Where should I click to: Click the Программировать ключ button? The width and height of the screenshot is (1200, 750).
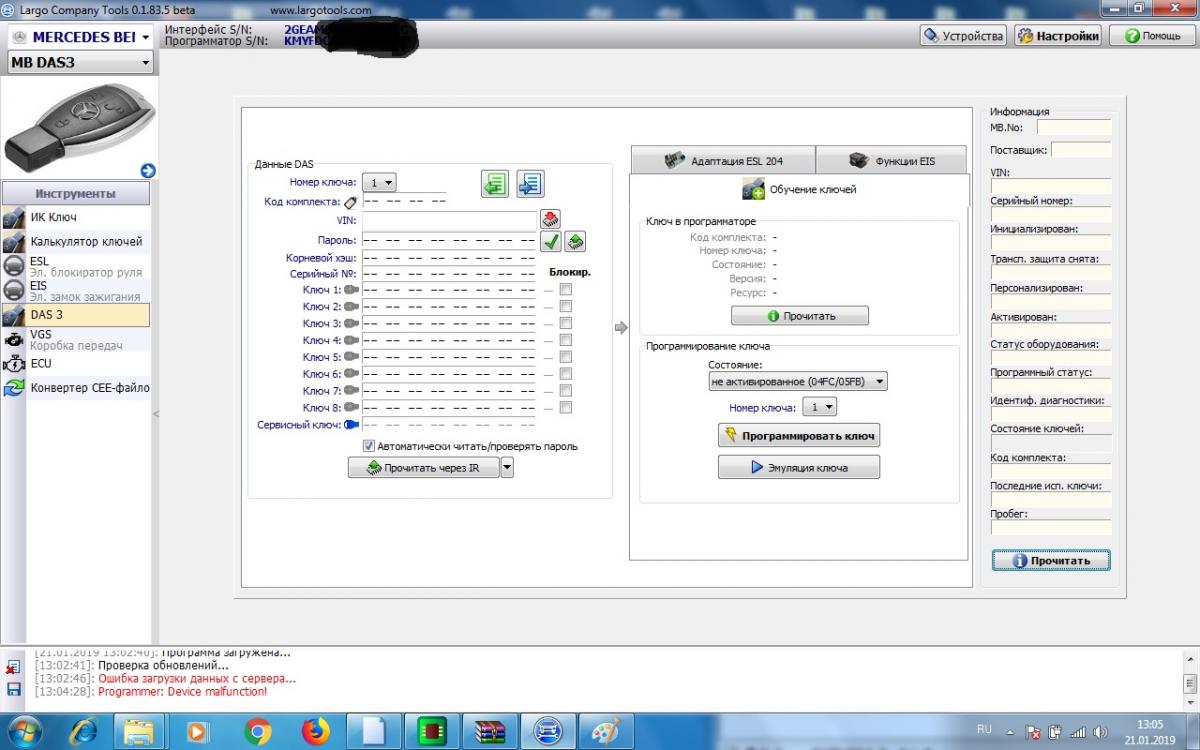coord(799,435)
